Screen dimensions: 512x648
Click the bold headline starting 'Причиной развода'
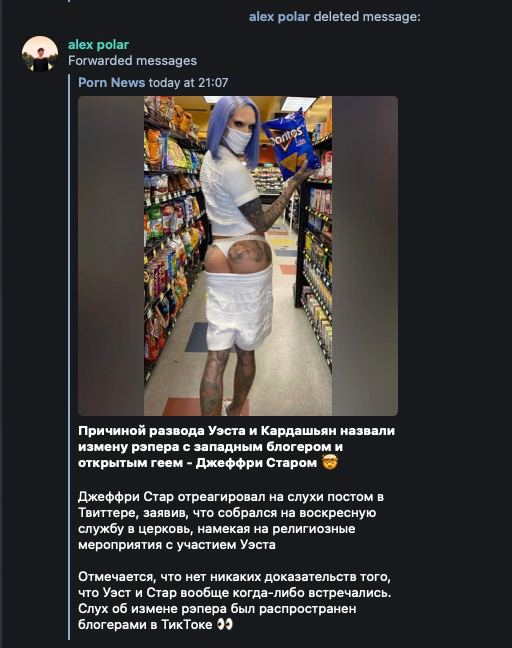click(236, 447)
